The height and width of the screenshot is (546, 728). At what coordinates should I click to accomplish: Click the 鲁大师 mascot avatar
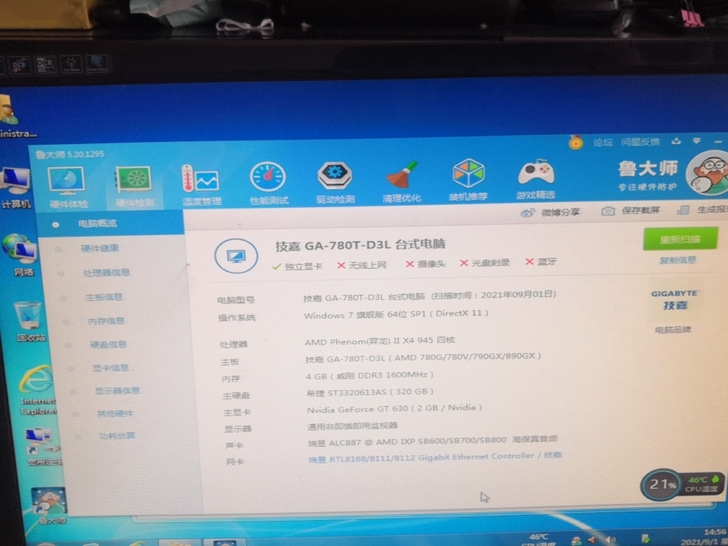tap(708, 174)
